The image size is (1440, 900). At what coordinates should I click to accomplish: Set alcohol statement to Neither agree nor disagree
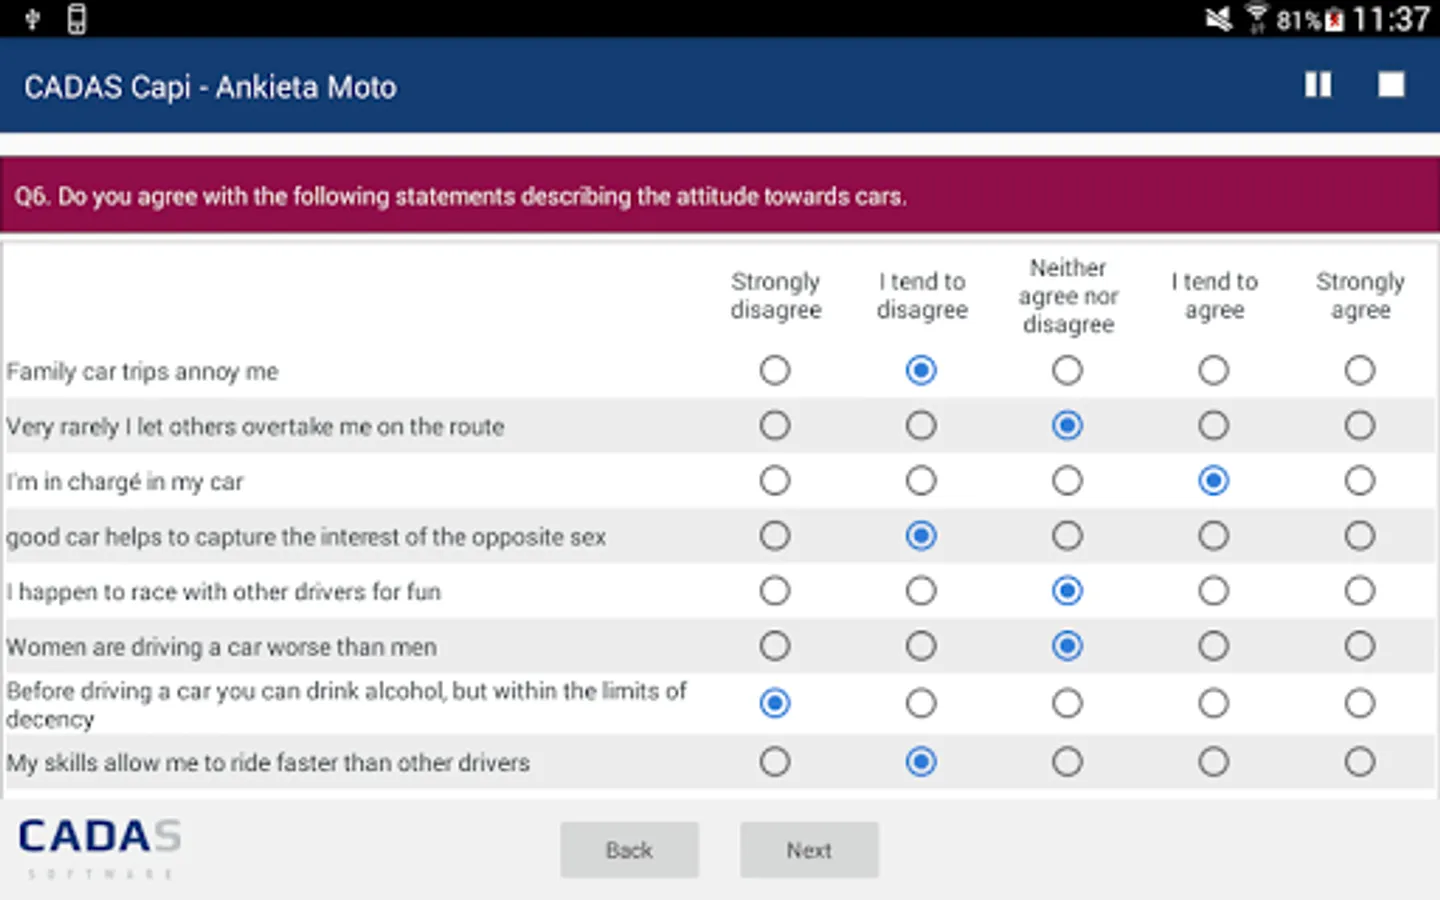[1067, 703]
